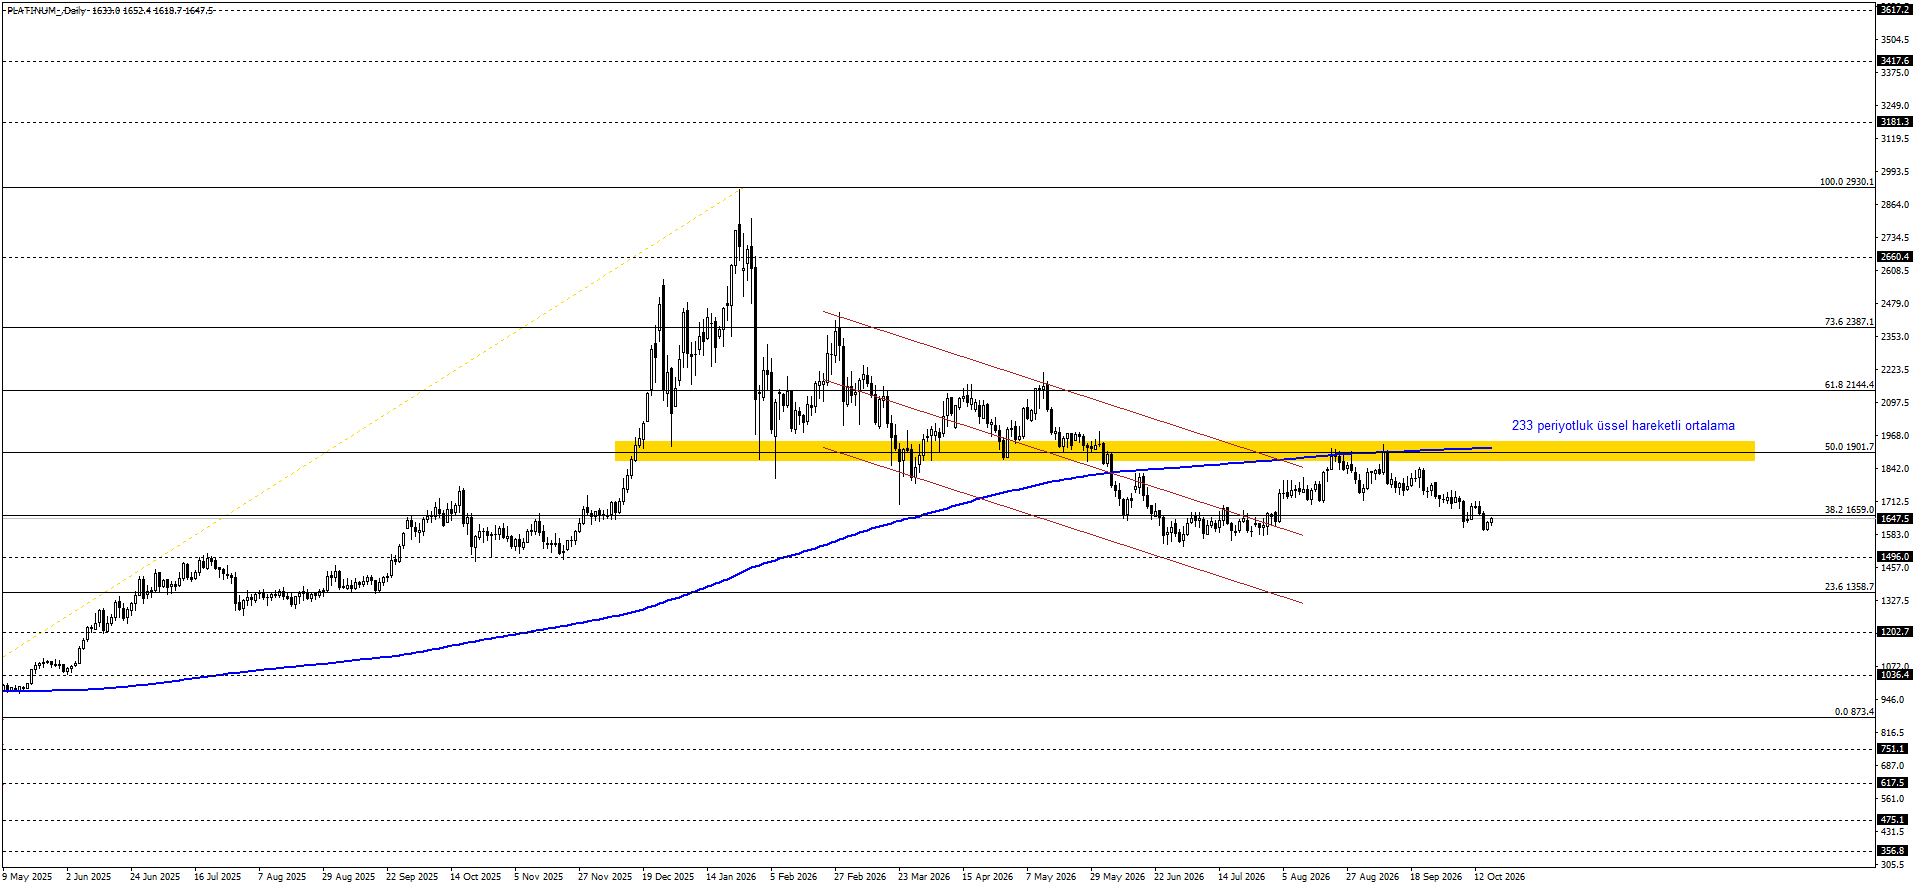Click the 1202.7 price level tag
The width and height of the screenshot is (1916, 888).
(x=1894, y=632)
